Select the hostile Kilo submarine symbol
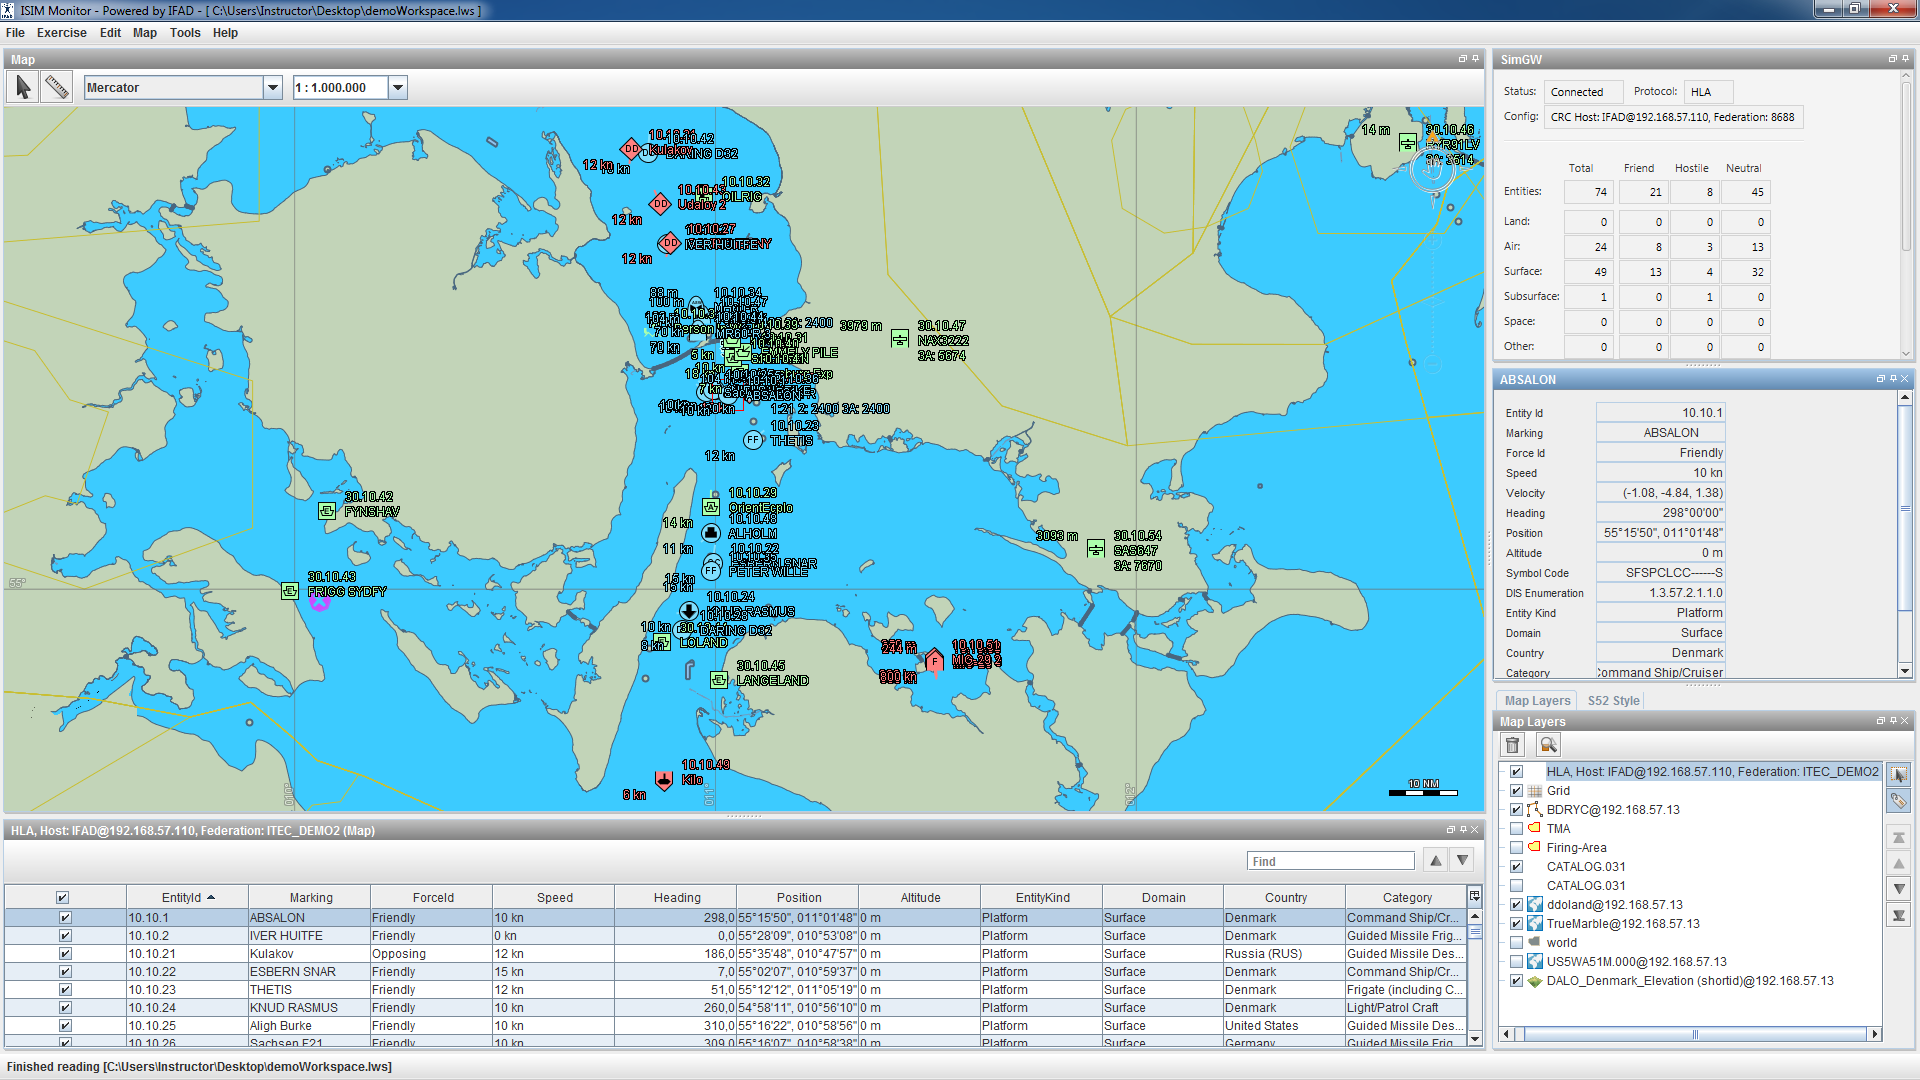Image resolution: width=1920 pixels, height=1080 pixels. (664, 780)
